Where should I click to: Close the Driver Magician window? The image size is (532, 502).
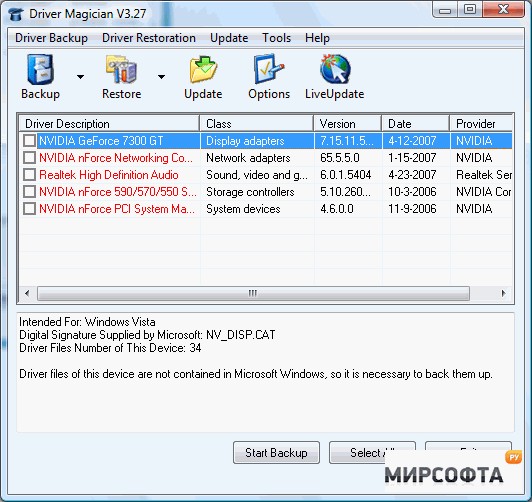tap(504, 9)
